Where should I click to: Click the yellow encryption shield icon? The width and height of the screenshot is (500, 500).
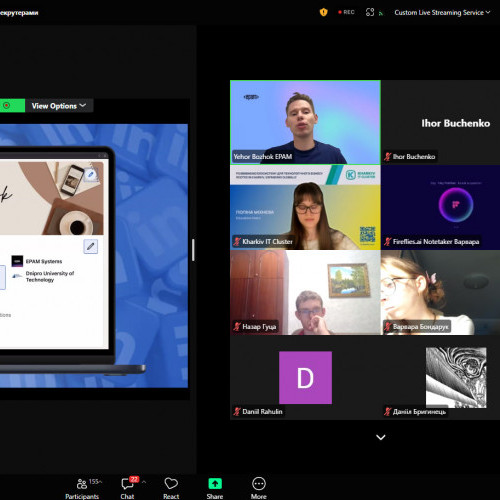coord(323,12)
